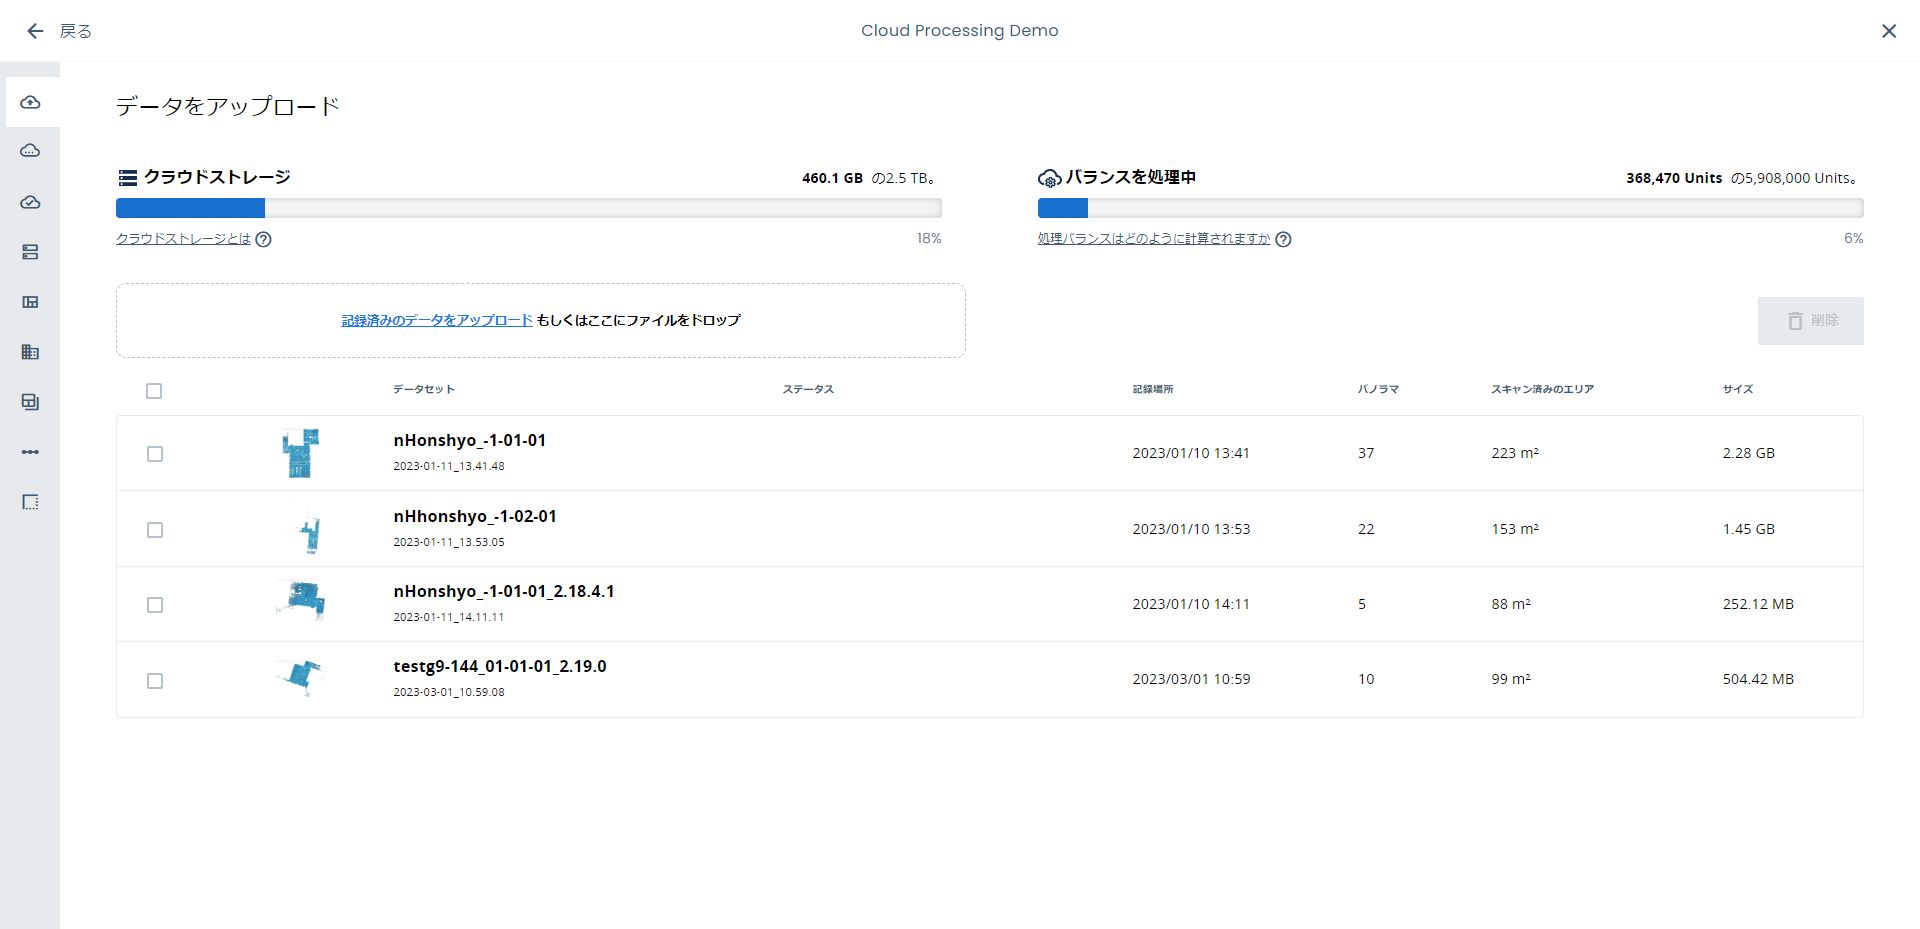Open the cloud upload sidebar icon
Screen dimensions: 1920x929
(30, 102)
